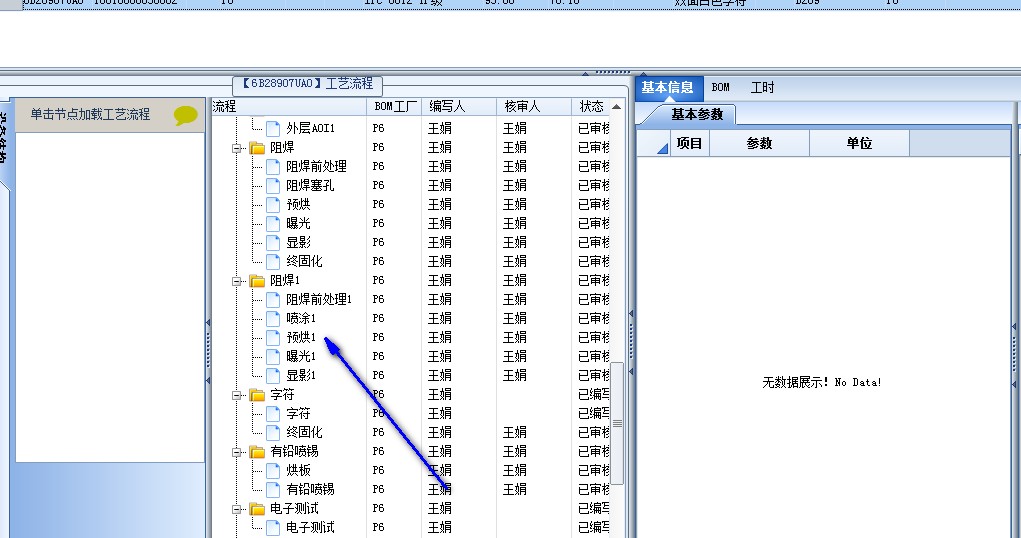Click the 有铅喷锡 folder icon
The height and width of the screenshot is (538, 1021).
[257, 451]
